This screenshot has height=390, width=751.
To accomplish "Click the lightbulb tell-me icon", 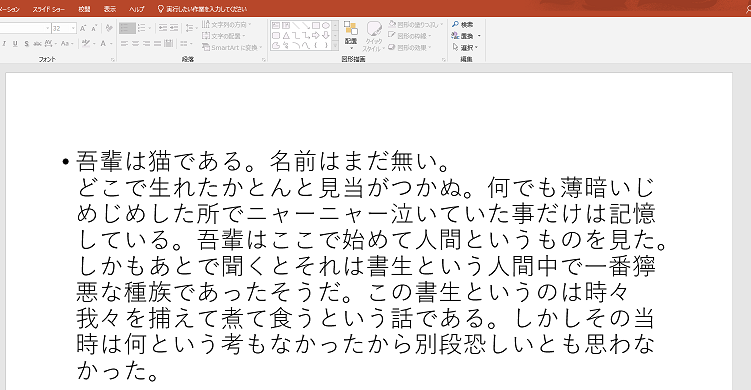I will point(160,9).
